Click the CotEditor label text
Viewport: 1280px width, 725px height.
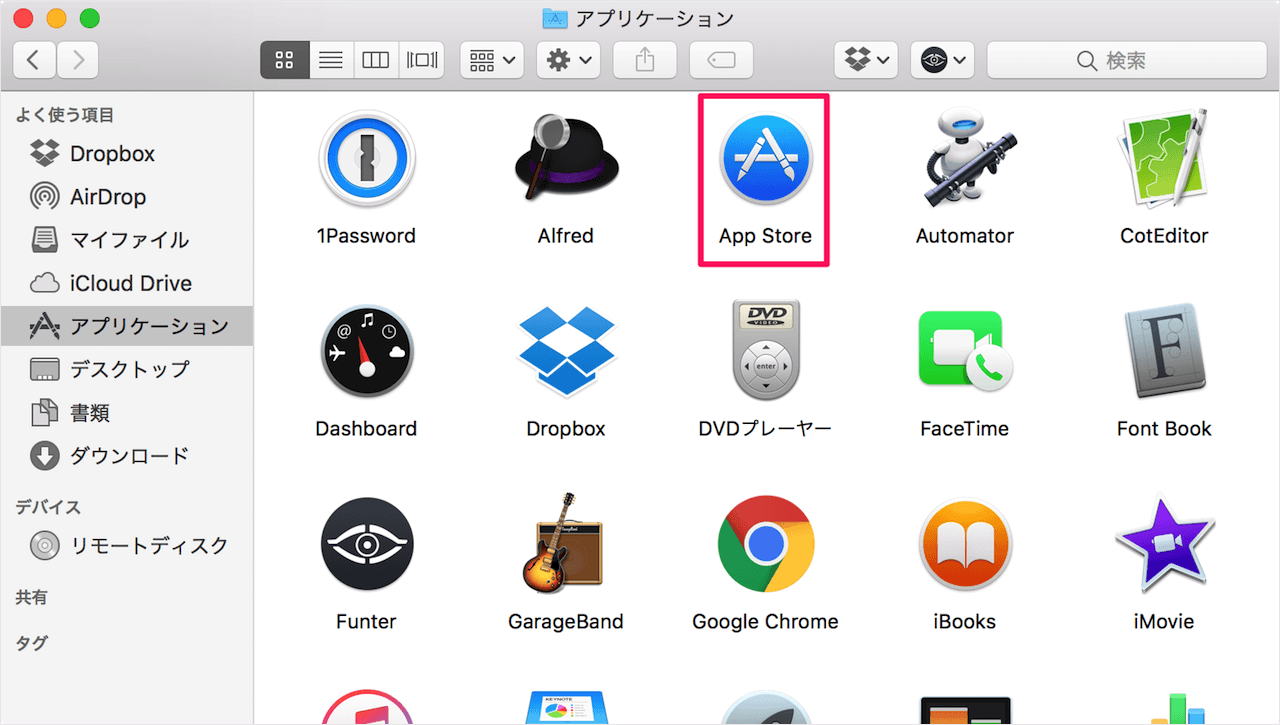coord(1165,236)
